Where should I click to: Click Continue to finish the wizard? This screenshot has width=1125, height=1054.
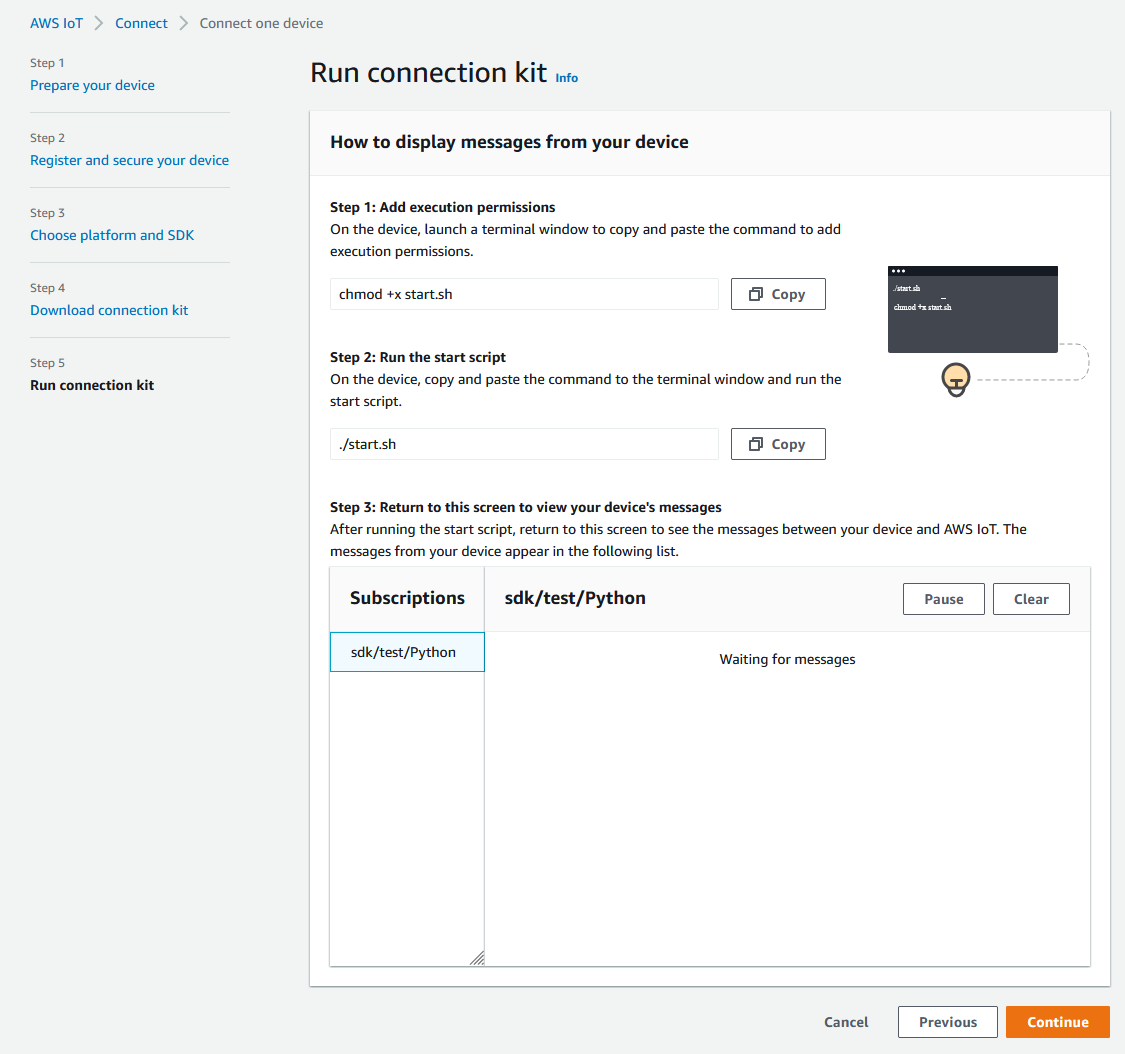tap(1057, 1021)
